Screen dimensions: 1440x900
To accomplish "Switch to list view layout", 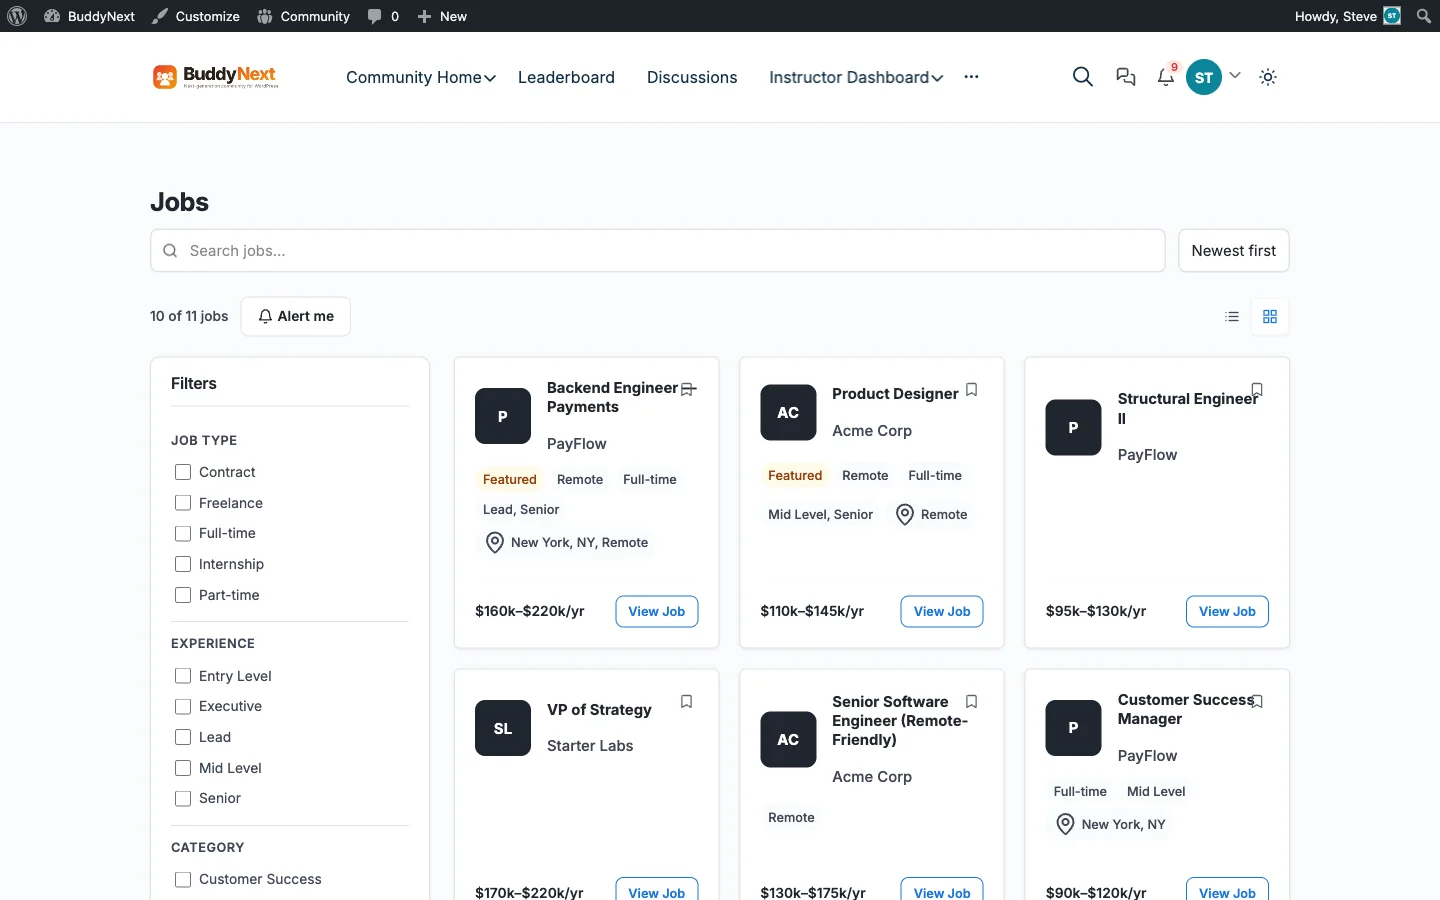I will (x=1232, y=317).
